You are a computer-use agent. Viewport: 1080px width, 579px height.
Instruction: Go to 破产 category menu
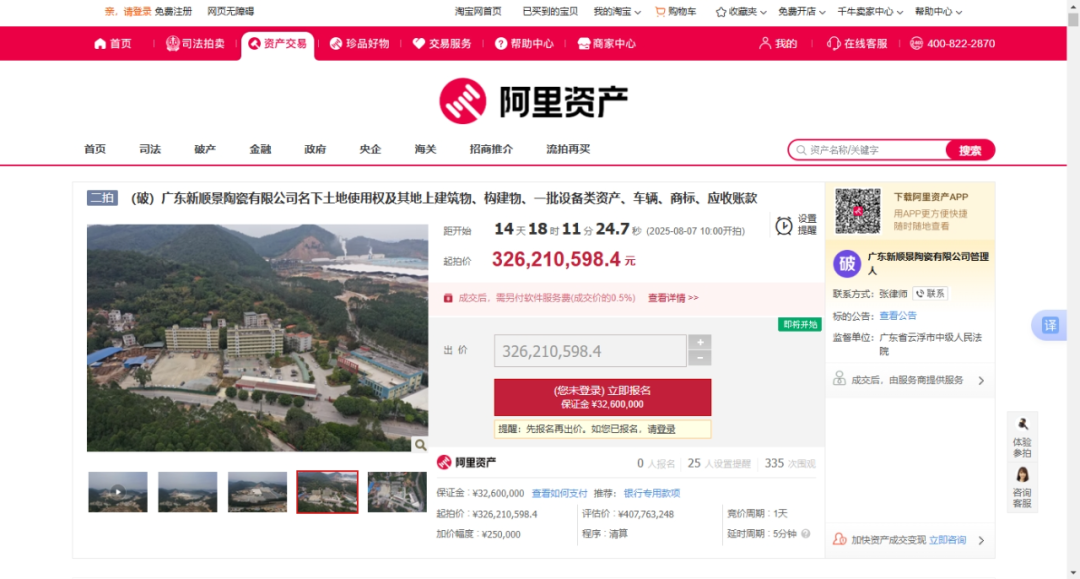pos(205,149)
